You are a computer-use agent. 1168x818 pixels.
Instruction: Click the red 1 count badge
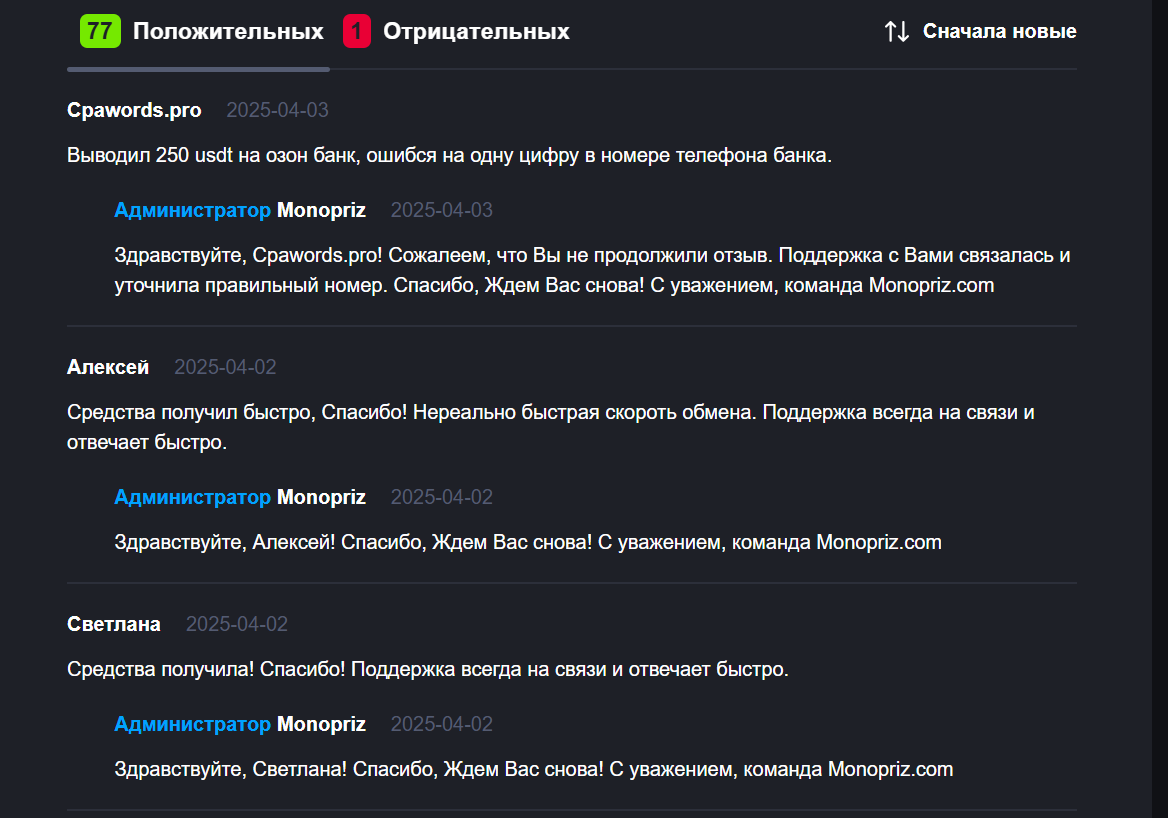[357, 31]
